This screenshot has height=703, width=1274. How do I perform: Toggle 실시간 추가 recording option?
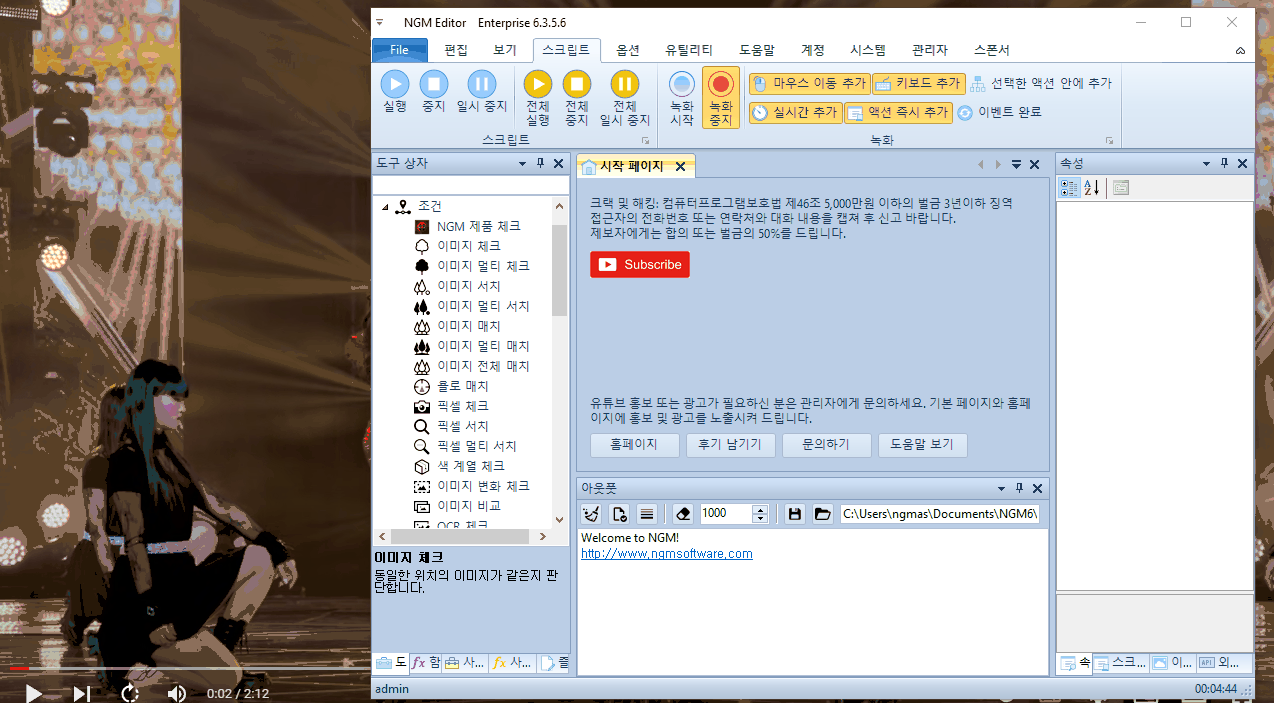794,113
